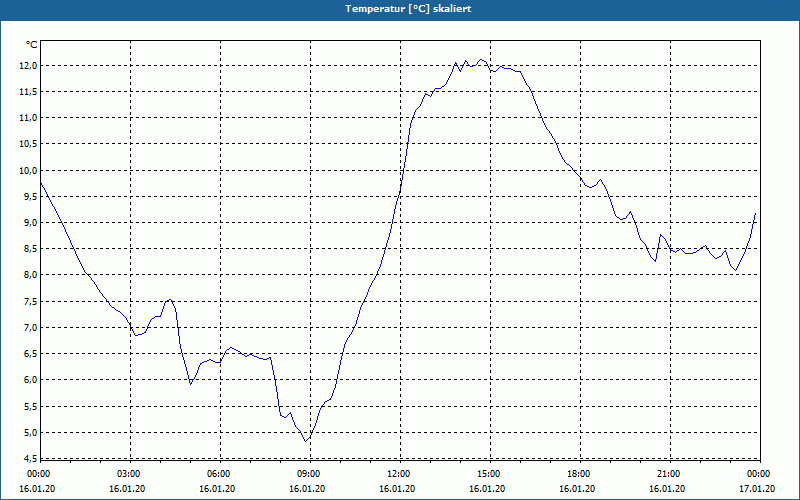Image resolution: width=800 pixels, height=500 pixels.
Task: Click the 9,0 y-axis value
Action: [x=31, y=222]
